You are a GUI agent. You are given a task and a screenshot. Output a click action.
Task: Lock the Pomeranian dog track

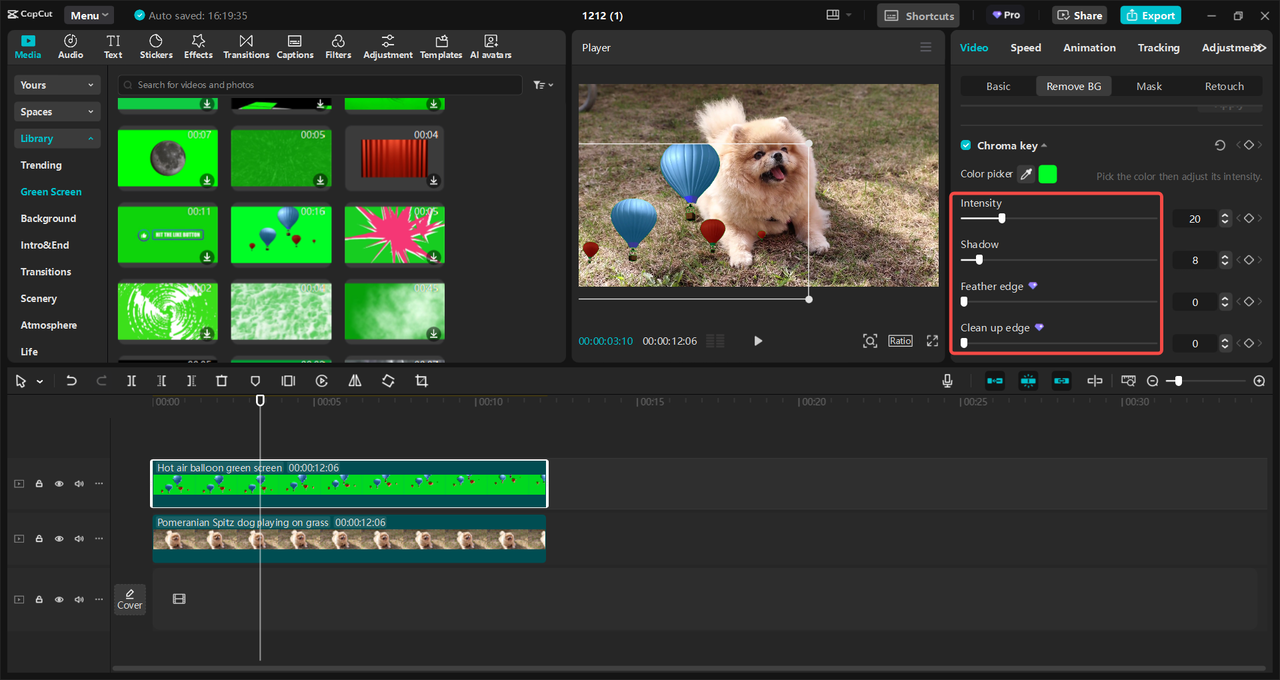pos(39,539)
